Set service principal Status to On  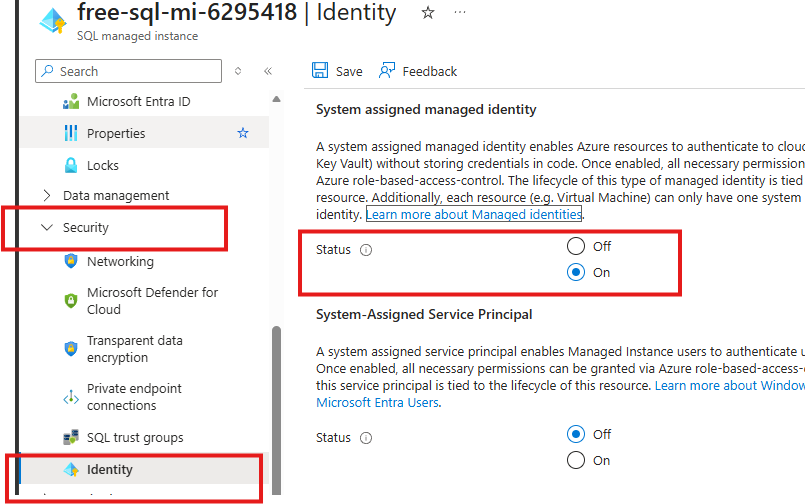click(x=576, y=460)
